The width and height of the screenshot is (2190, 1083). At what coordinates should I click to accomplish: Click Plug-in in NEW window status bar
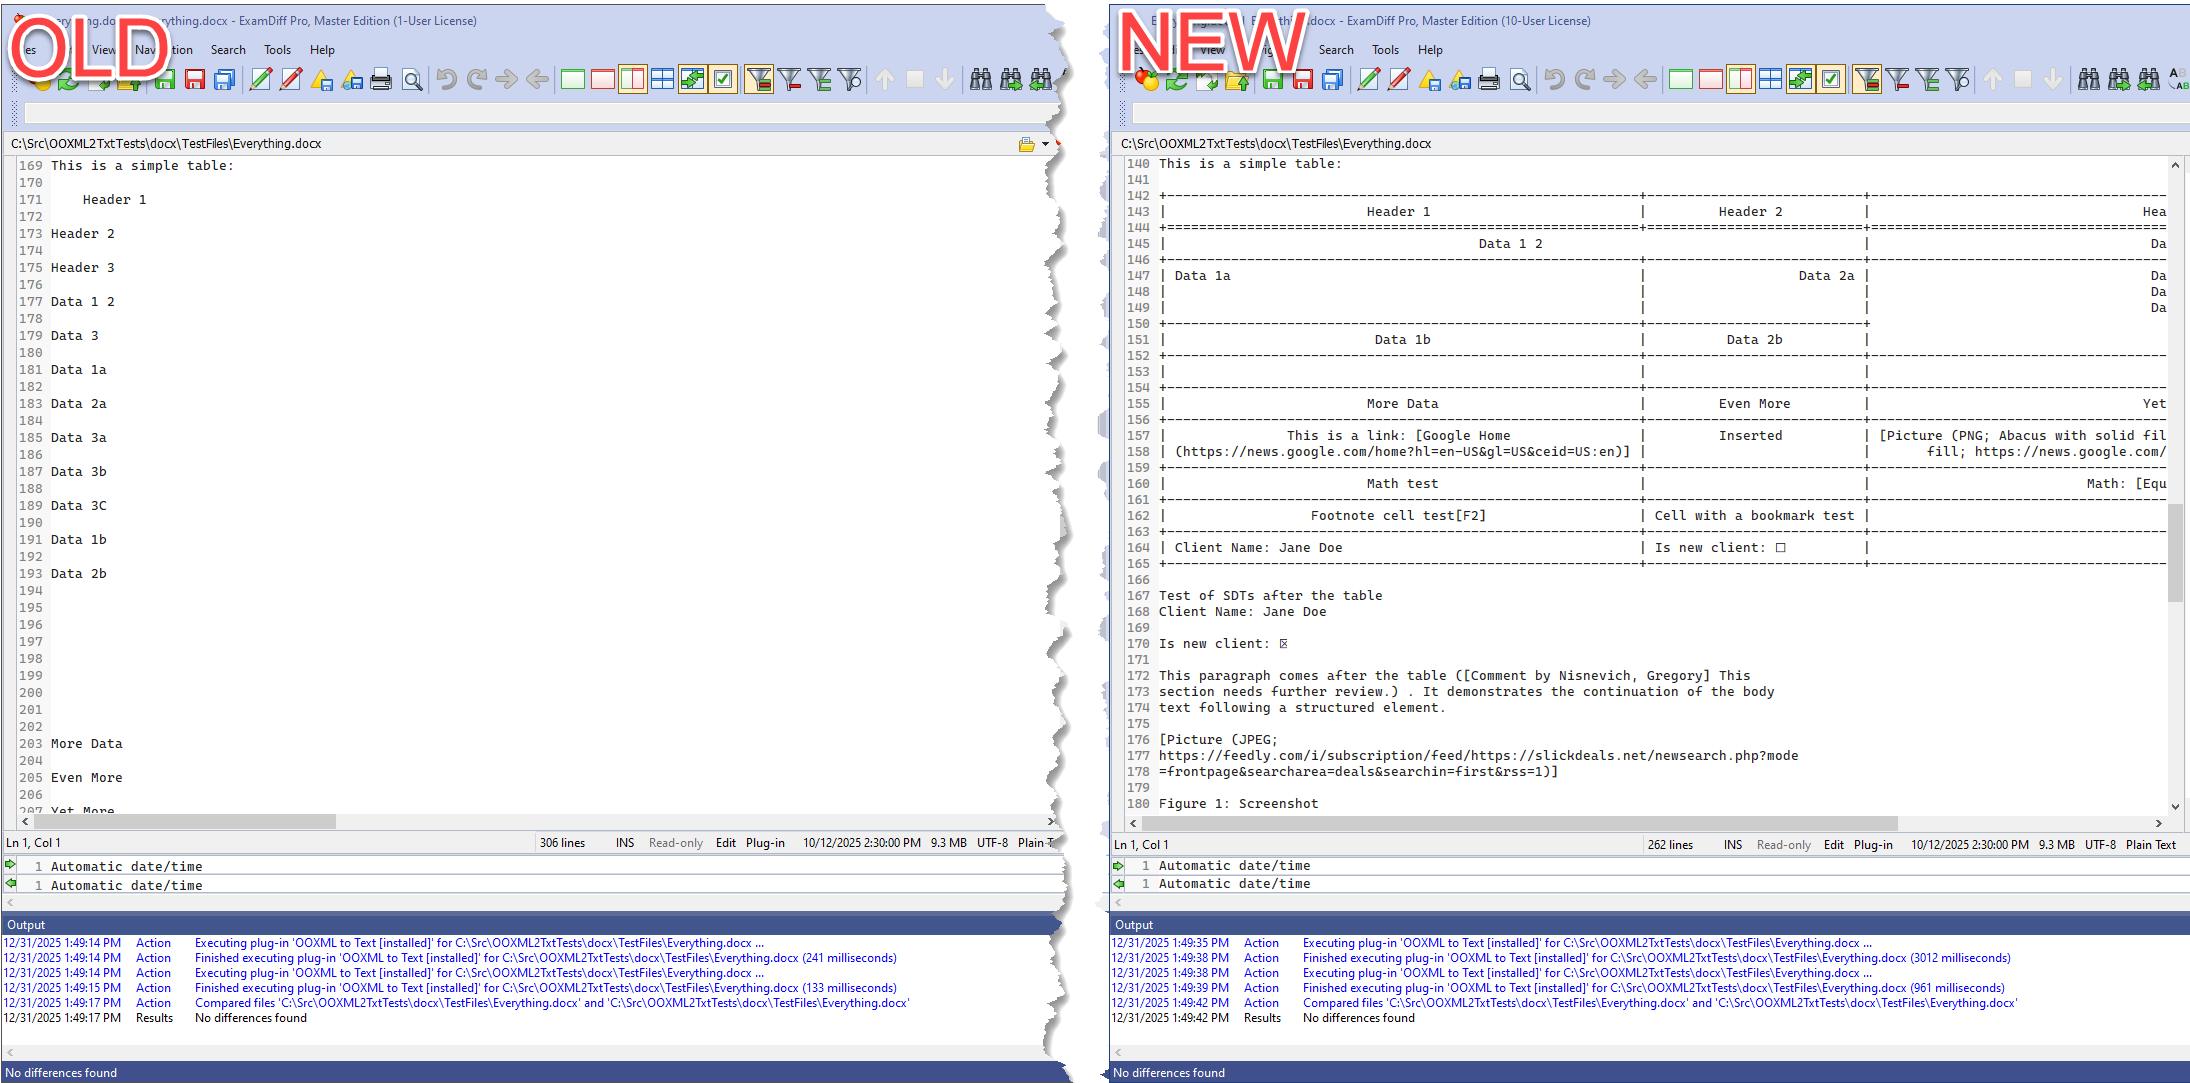1873,845
